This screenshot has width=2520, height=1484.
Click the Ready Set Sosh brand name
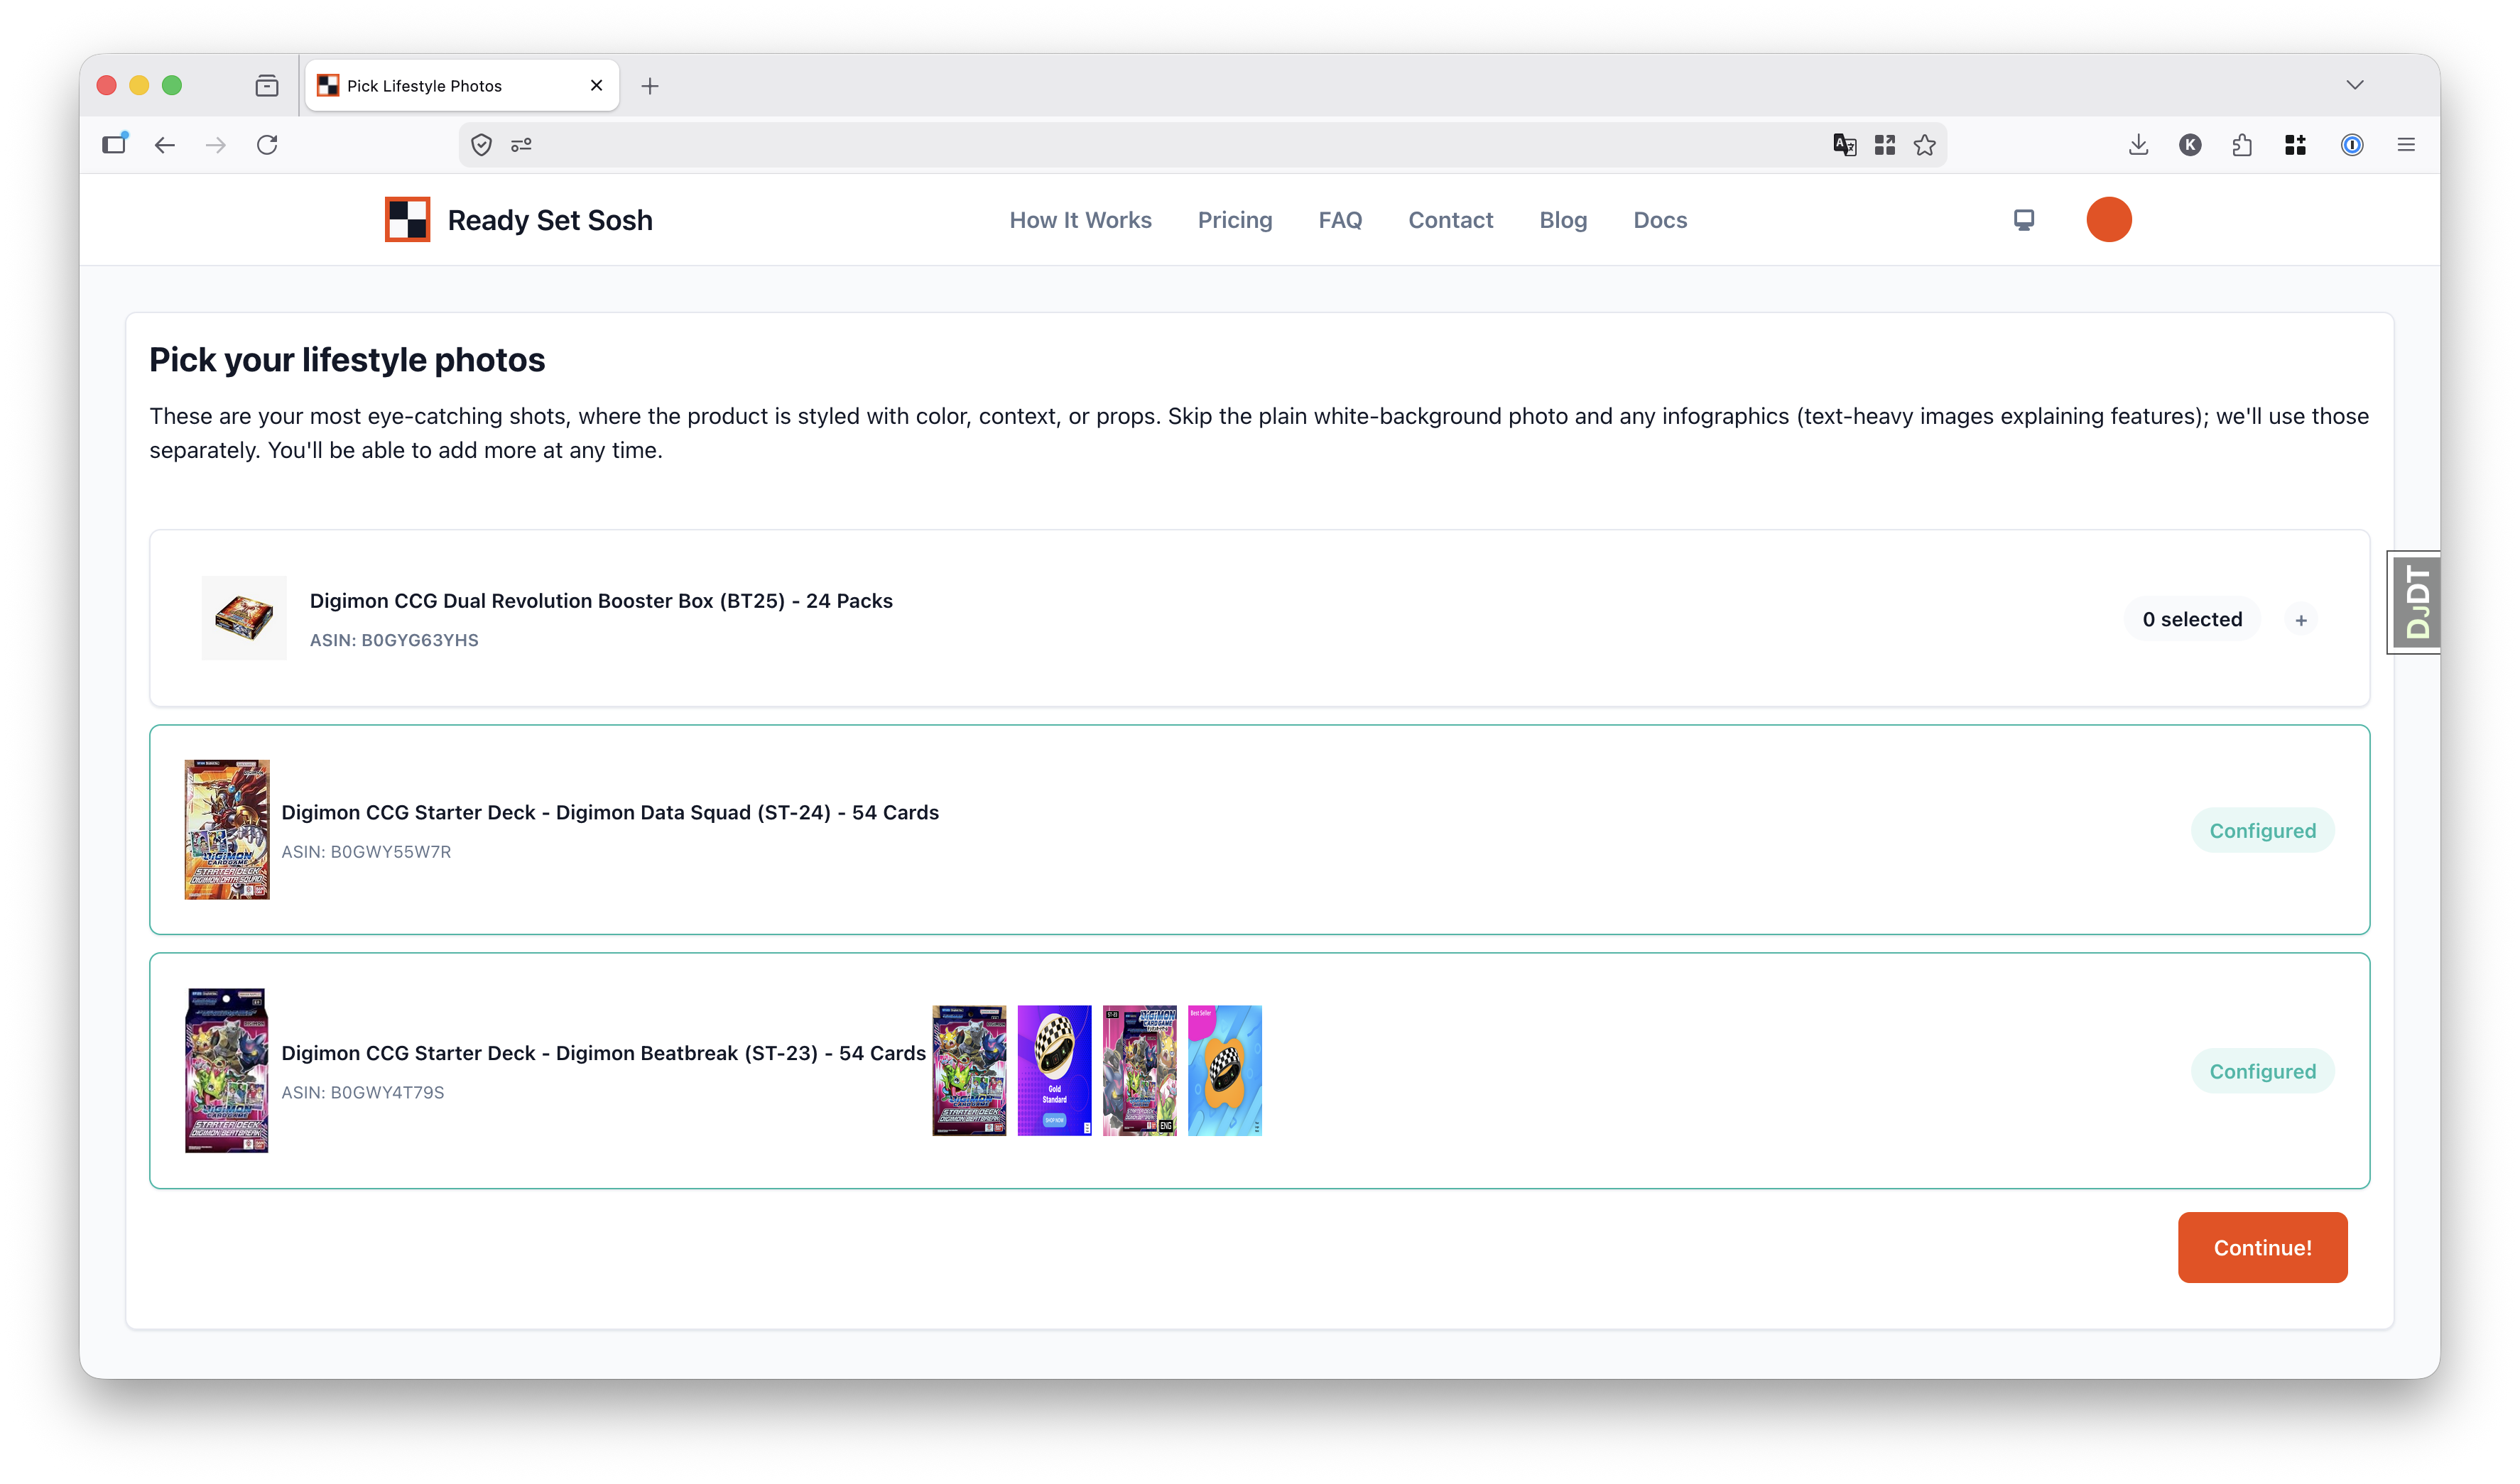(x=550, y=220)
